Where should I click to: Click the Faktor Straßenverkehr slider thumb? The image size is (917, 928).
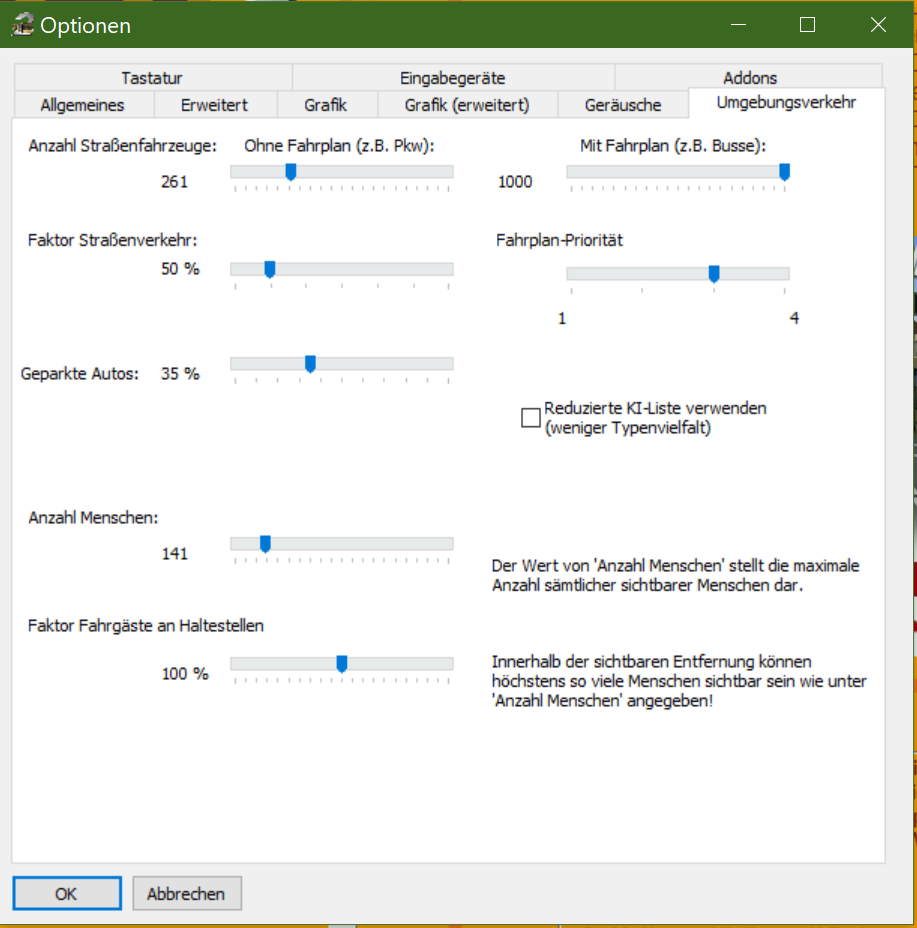click(x=270, y=270)
